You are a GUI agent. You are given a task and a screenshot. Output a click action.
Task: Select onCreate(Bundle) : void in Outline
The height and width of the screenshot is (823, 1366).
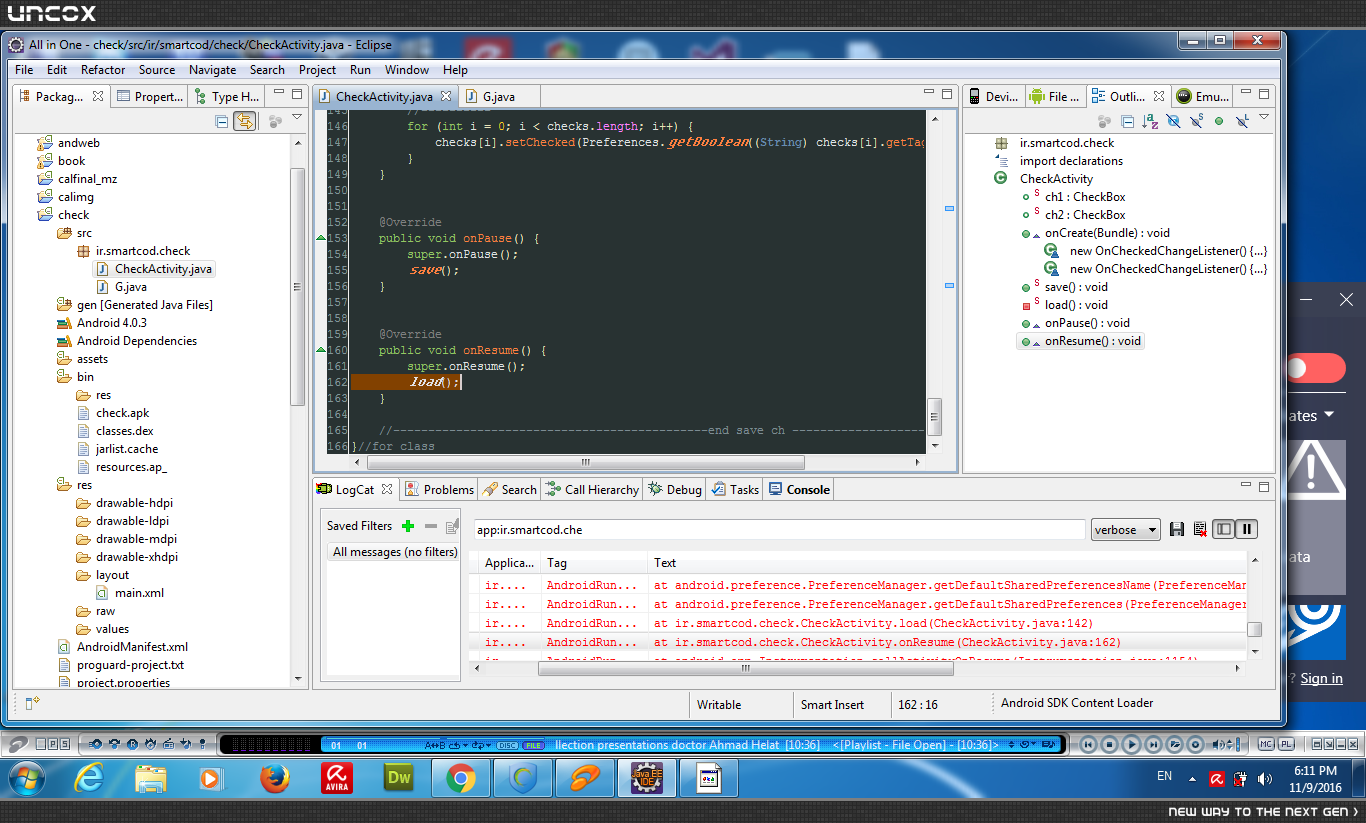1096,233
